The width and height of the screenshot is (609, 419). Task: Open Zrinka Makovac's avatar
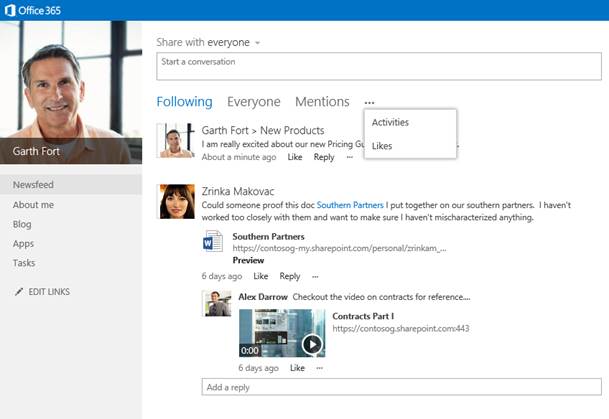[177, 202]
